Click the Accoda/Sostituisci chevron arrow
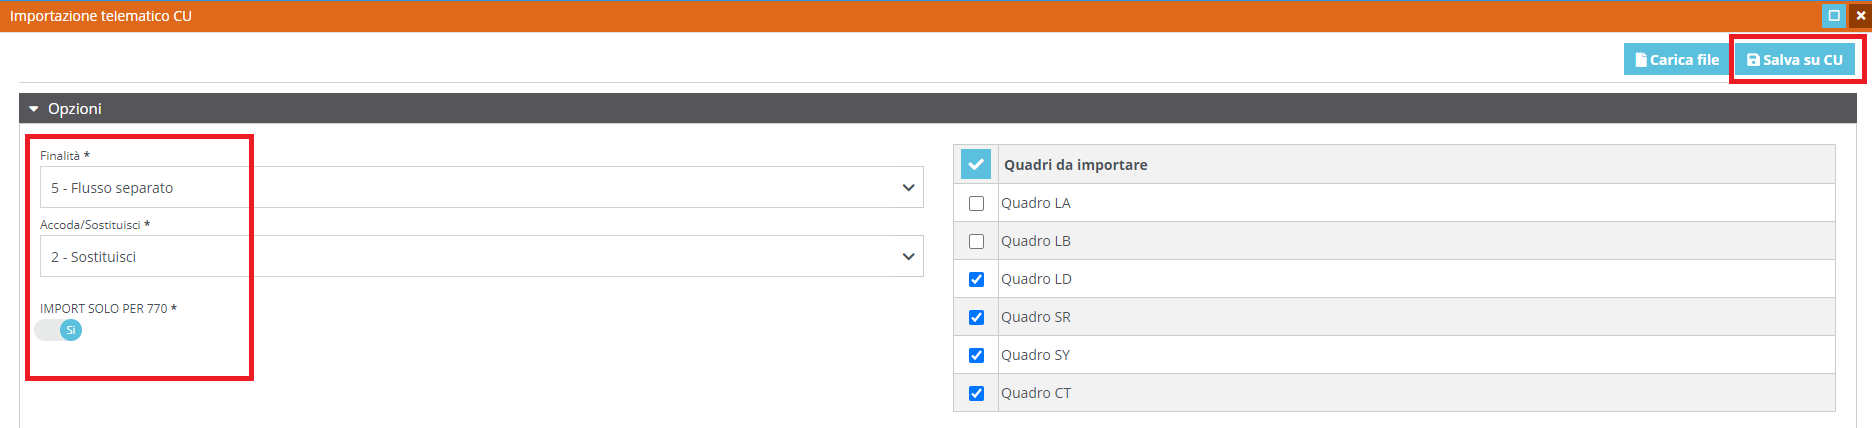 coord(908,257)
